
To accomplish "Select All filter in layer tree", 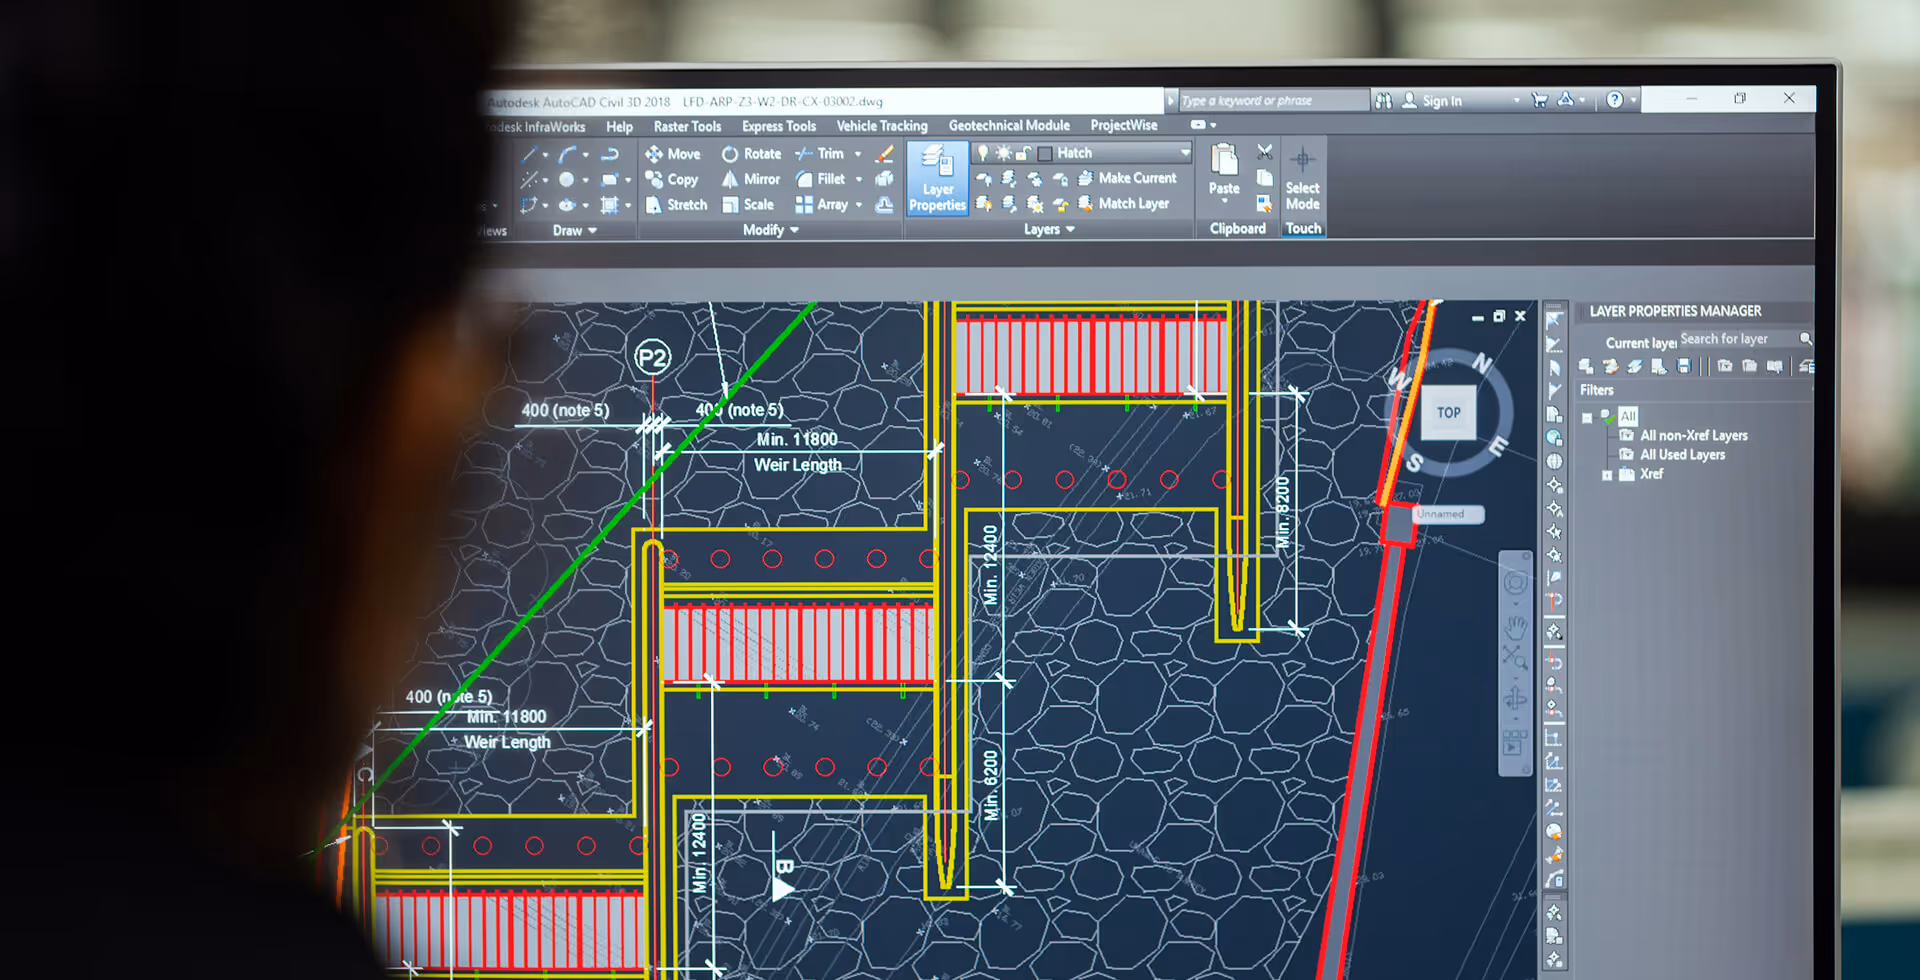I will [1628, 416].
